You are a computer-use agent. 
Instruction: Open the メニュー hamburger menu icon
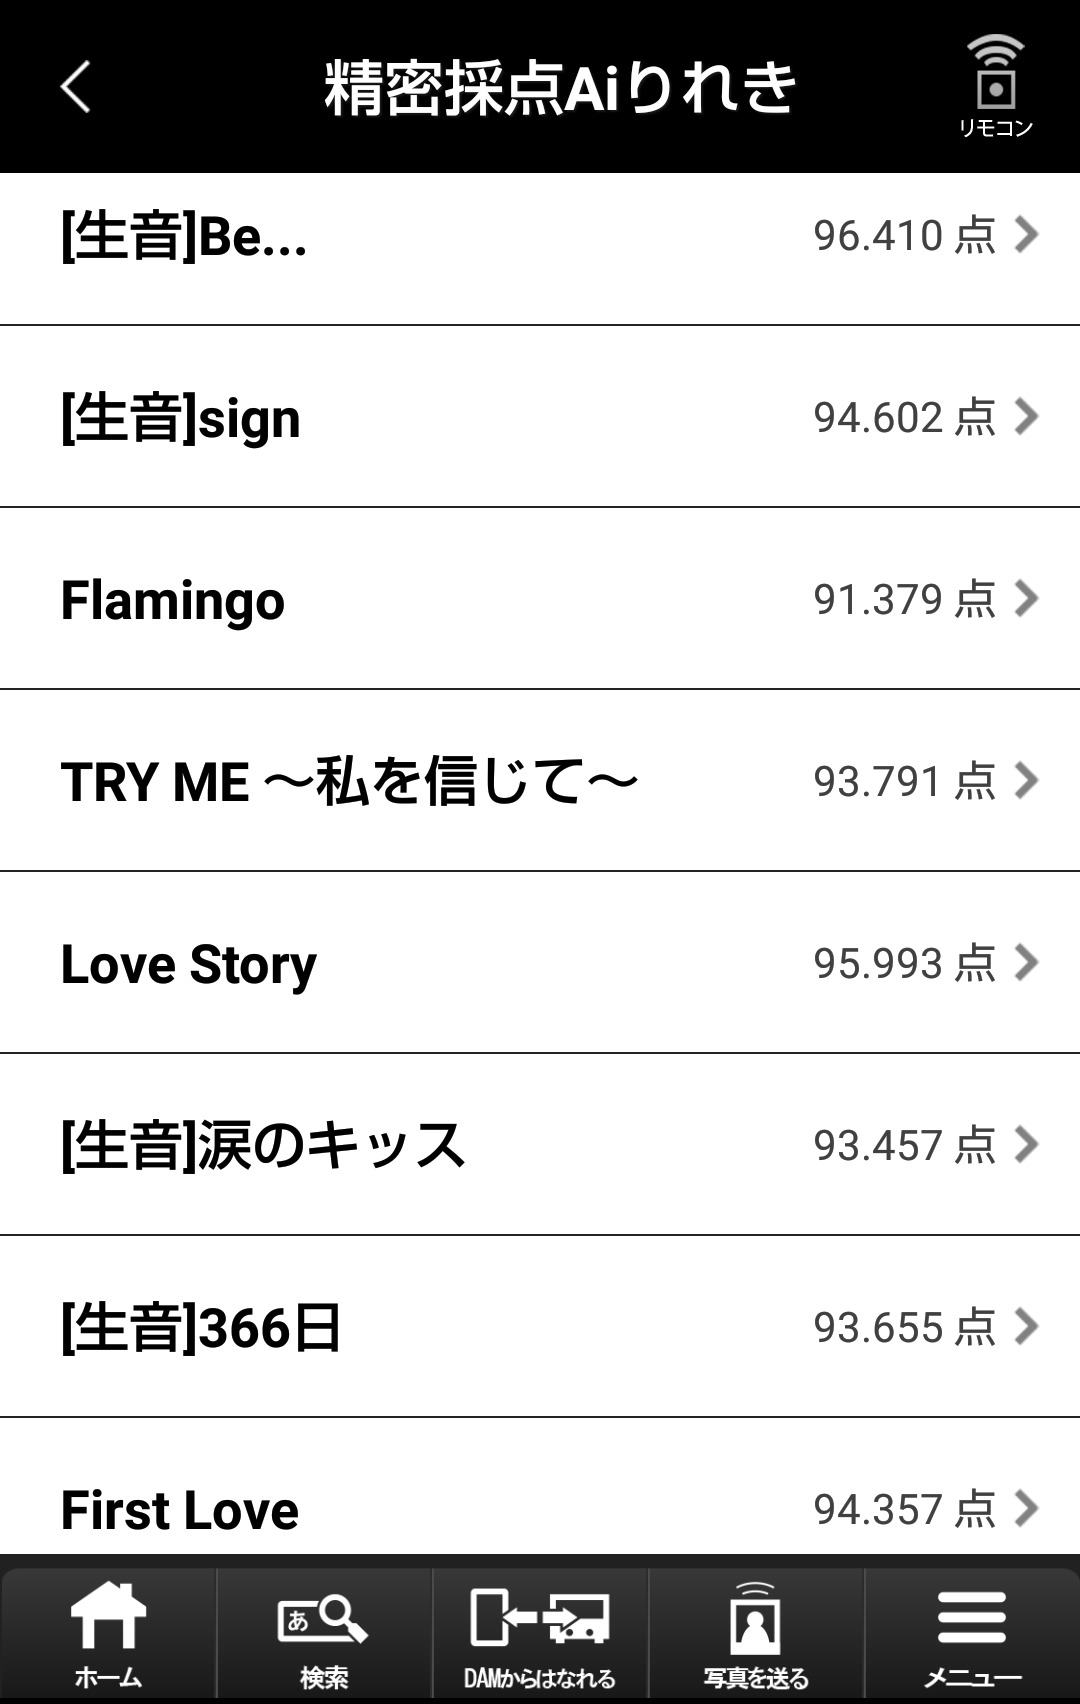(x=972, y=1632)
